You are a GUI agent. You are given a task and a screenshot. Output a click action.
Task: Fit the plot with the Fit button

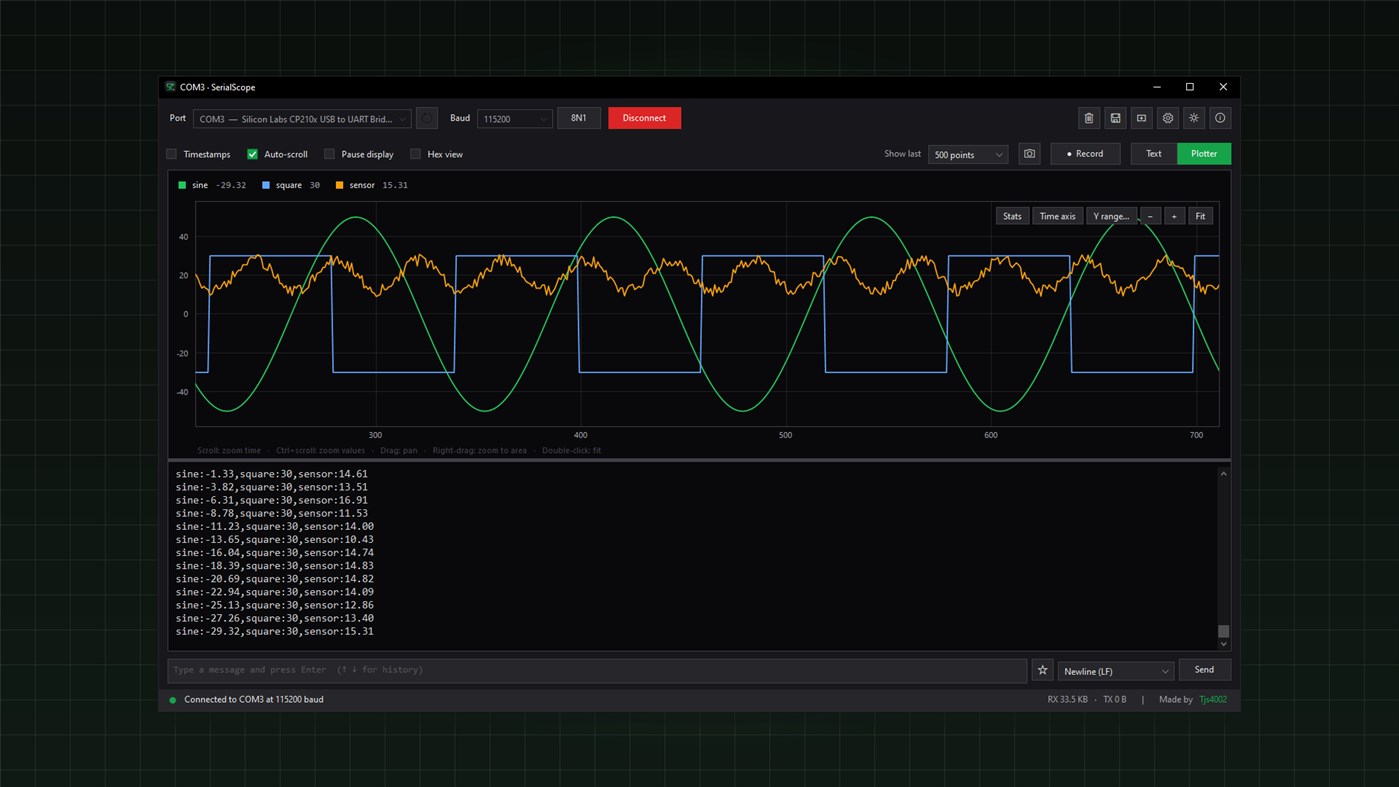tap(1200, 216)
